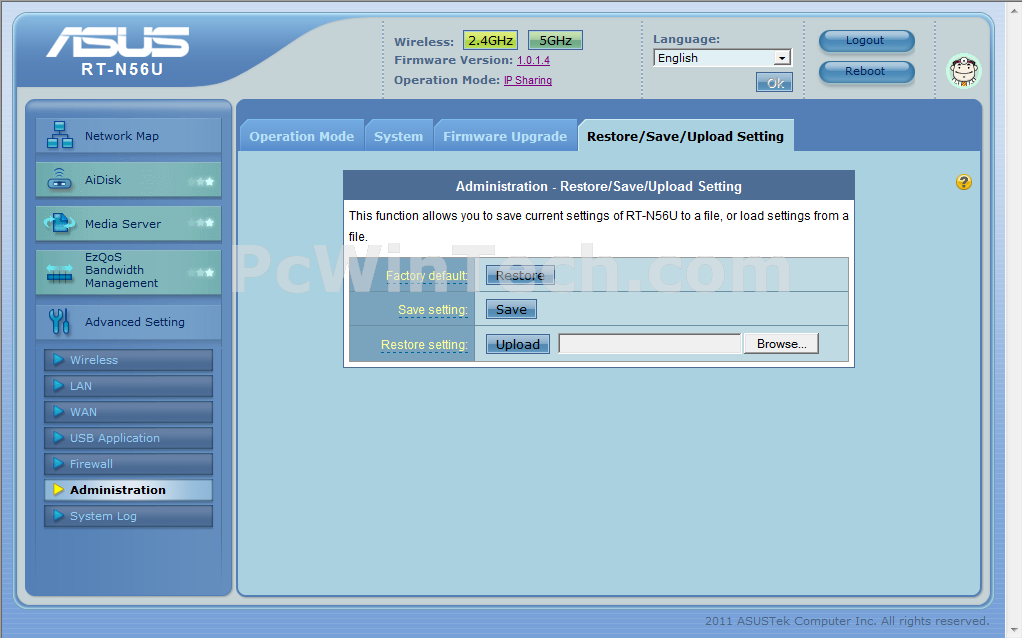Open the LAN settings menu
This screenshot has width=1022, height=638.
tap(128, 386)
